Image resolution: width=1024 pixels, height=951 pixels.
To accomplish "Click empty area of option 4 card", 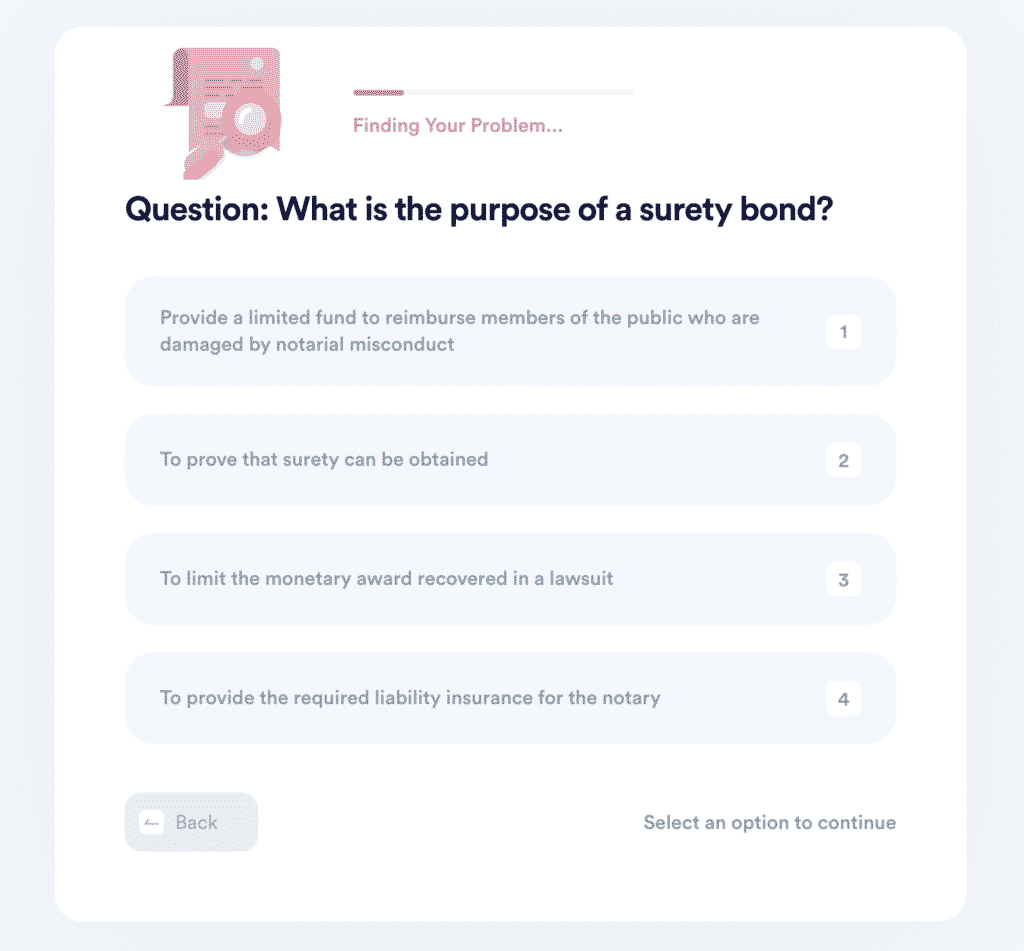I will coord(744,698).
